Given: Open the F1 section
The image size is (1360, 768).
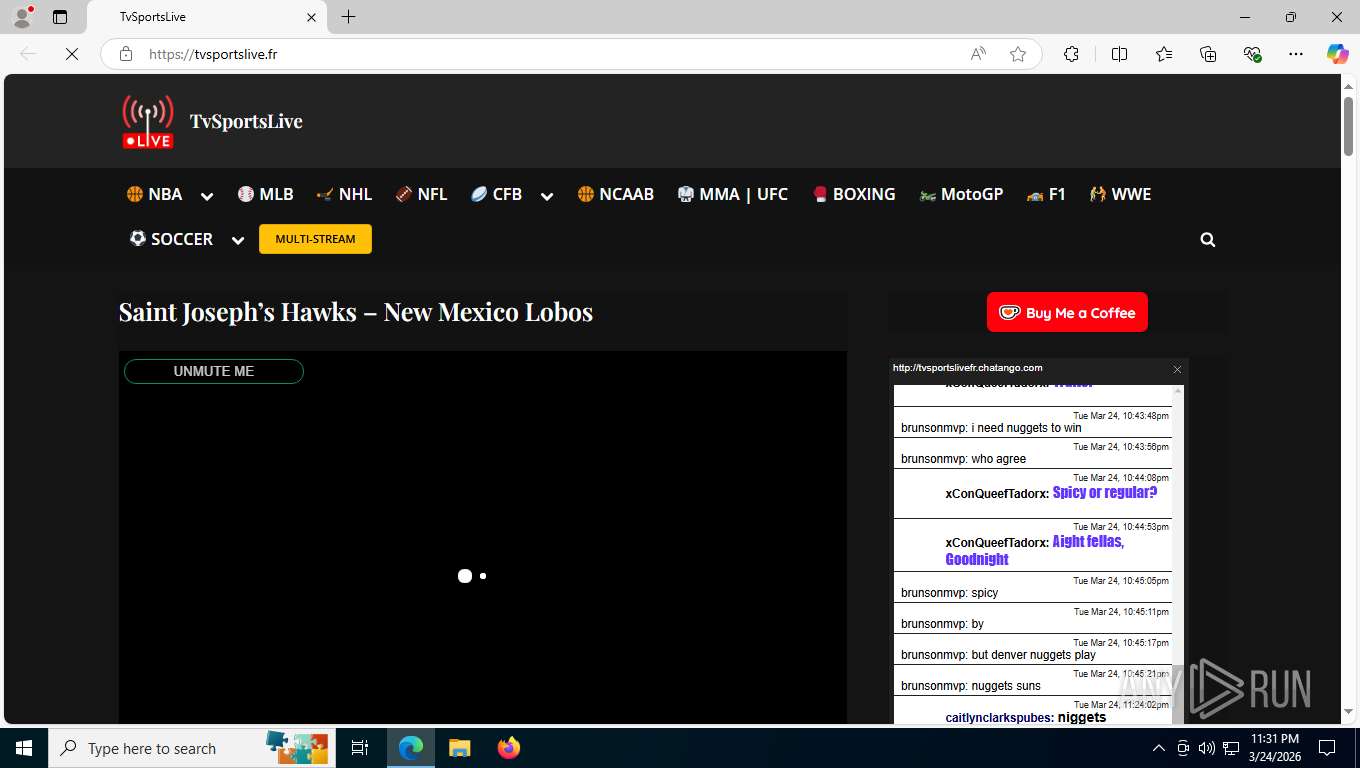Looking at the screenshot, I should click(1046, 194).
